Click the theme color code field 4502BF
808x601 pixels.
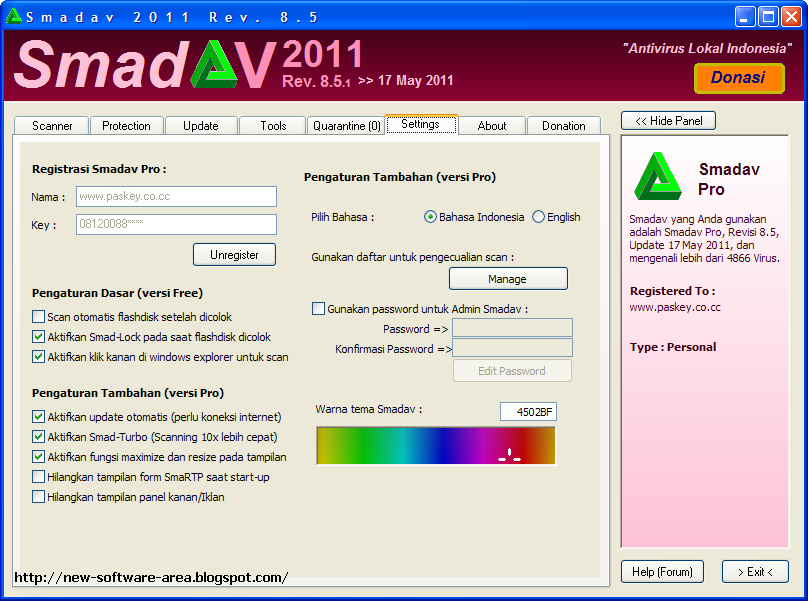click(x=528, y=412)
